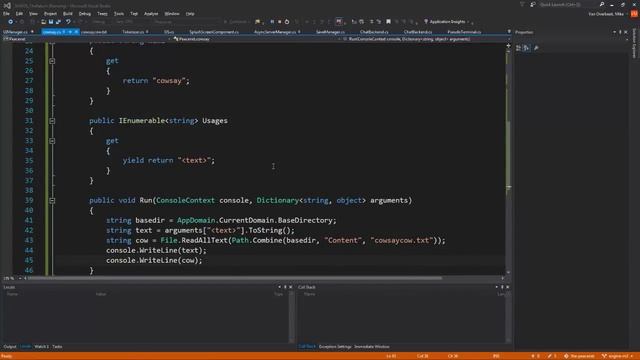Collapse the Usages property at line 31
This screenshot has width=640, height=360.
pos(52,121)
